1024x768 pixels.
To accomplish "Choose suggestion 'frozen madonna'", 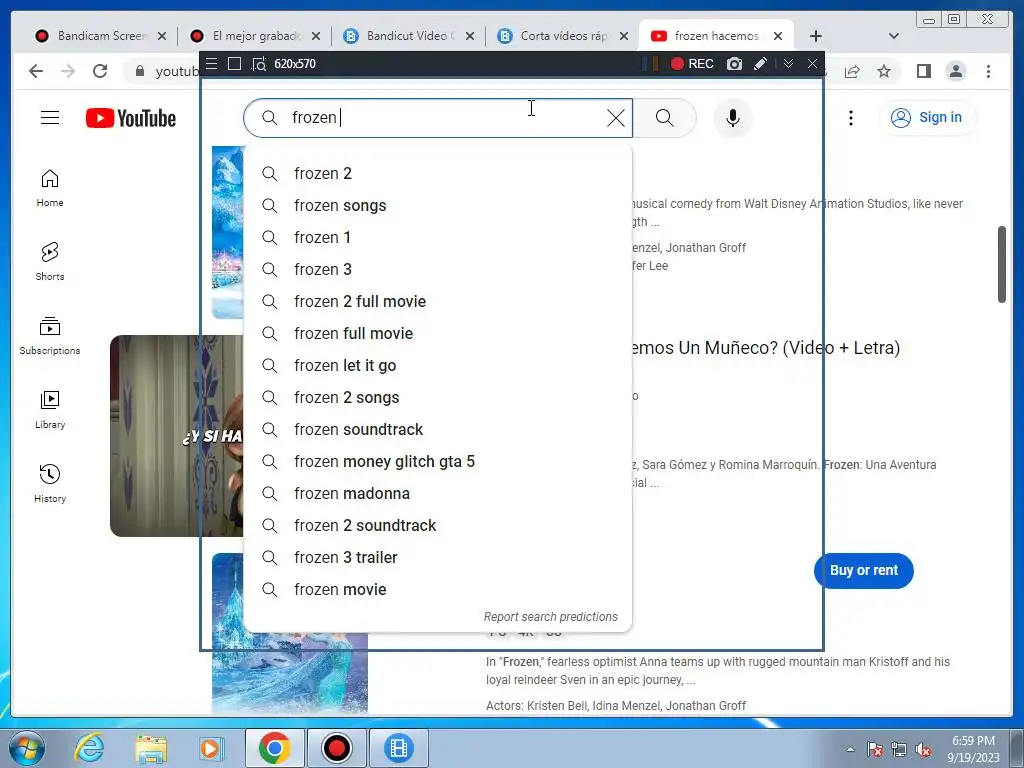I will (438, 493).
